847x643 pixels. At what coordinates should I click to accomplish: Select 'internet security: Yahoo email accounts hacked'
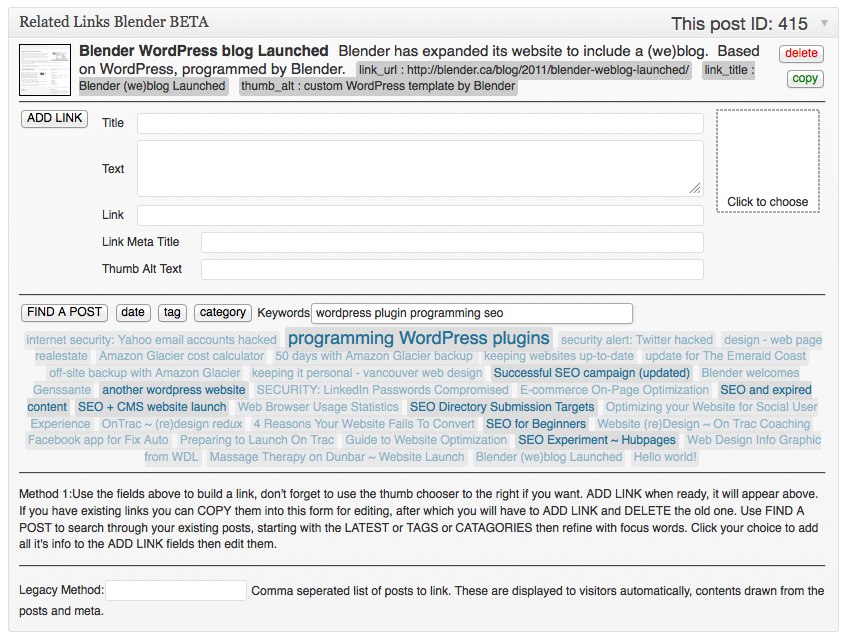point(151,340)
